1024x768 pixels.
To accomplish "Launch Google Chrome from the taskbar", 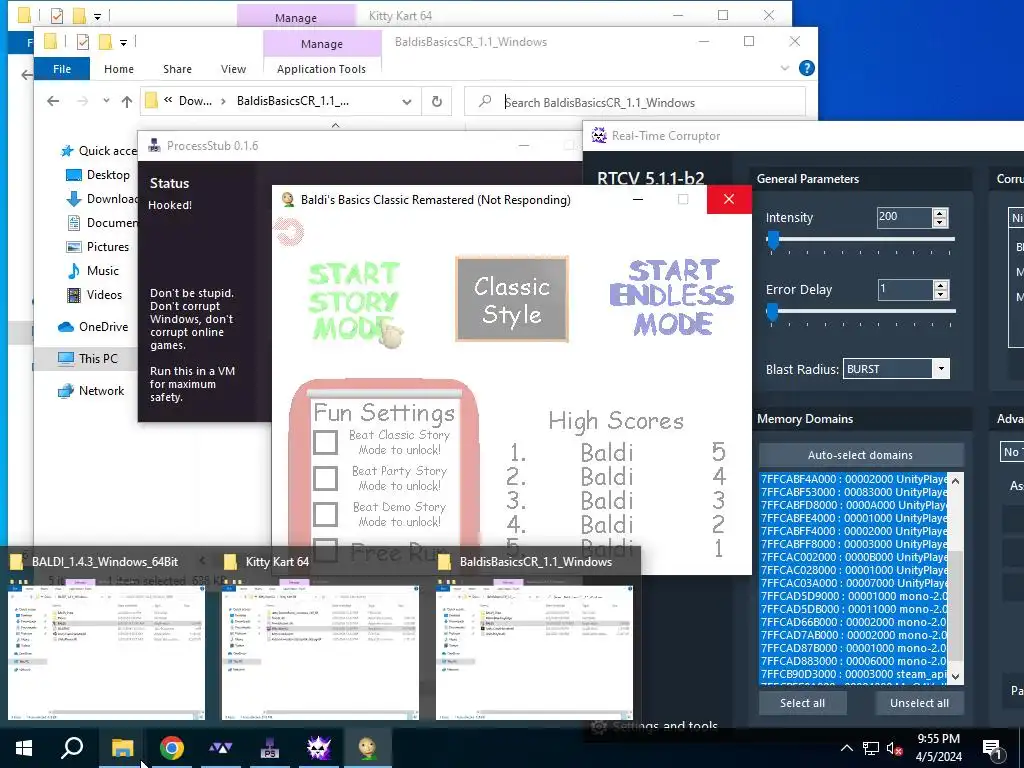I will coord(171,748).
